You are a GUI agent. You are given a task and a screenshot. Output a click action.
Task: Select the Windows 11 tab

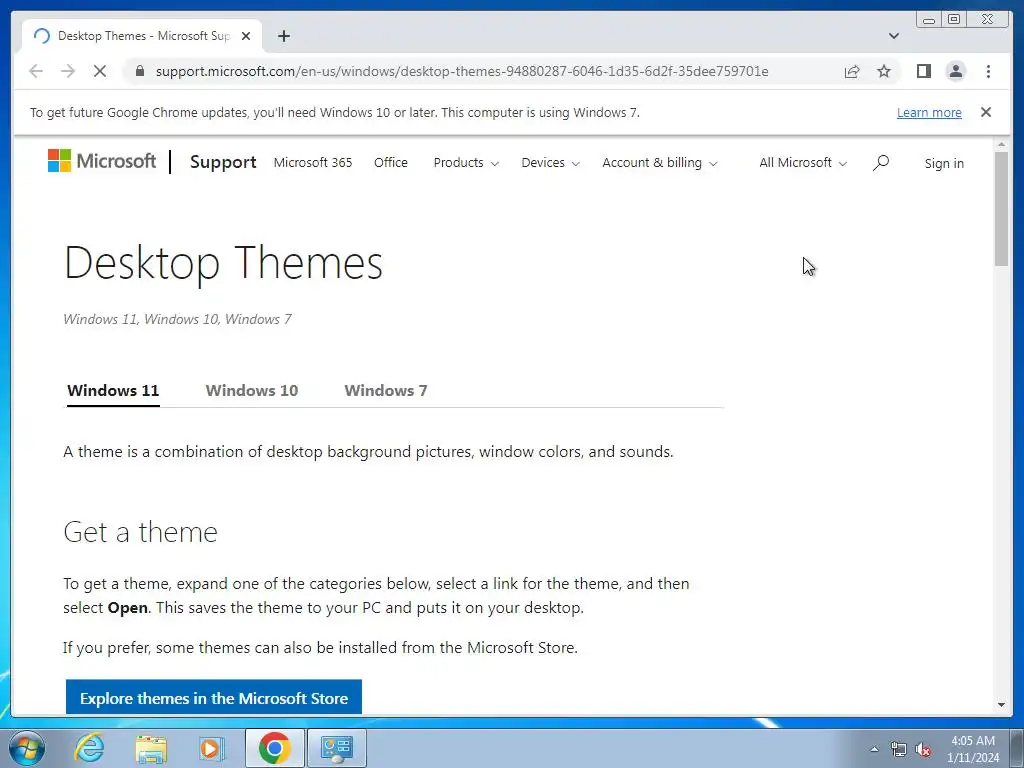pos(113,391)
